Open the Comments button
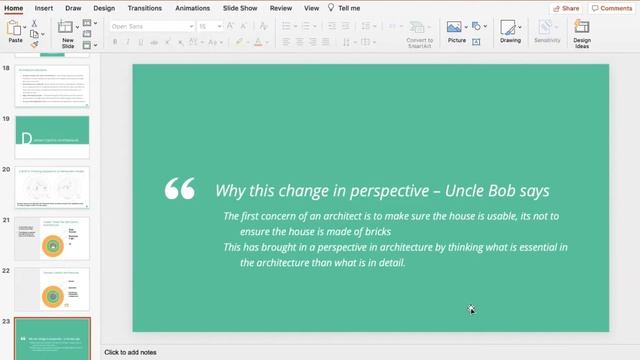 coord(612,8)
